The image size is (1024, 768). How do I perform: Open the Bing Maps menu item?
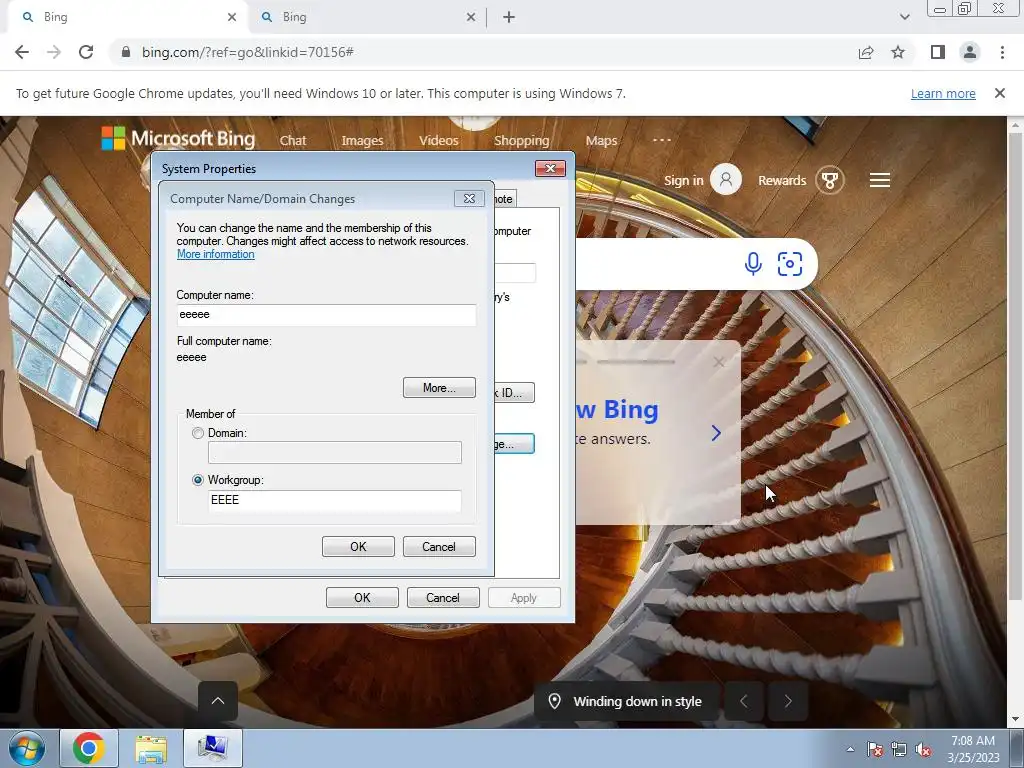(x=601, y=140)
